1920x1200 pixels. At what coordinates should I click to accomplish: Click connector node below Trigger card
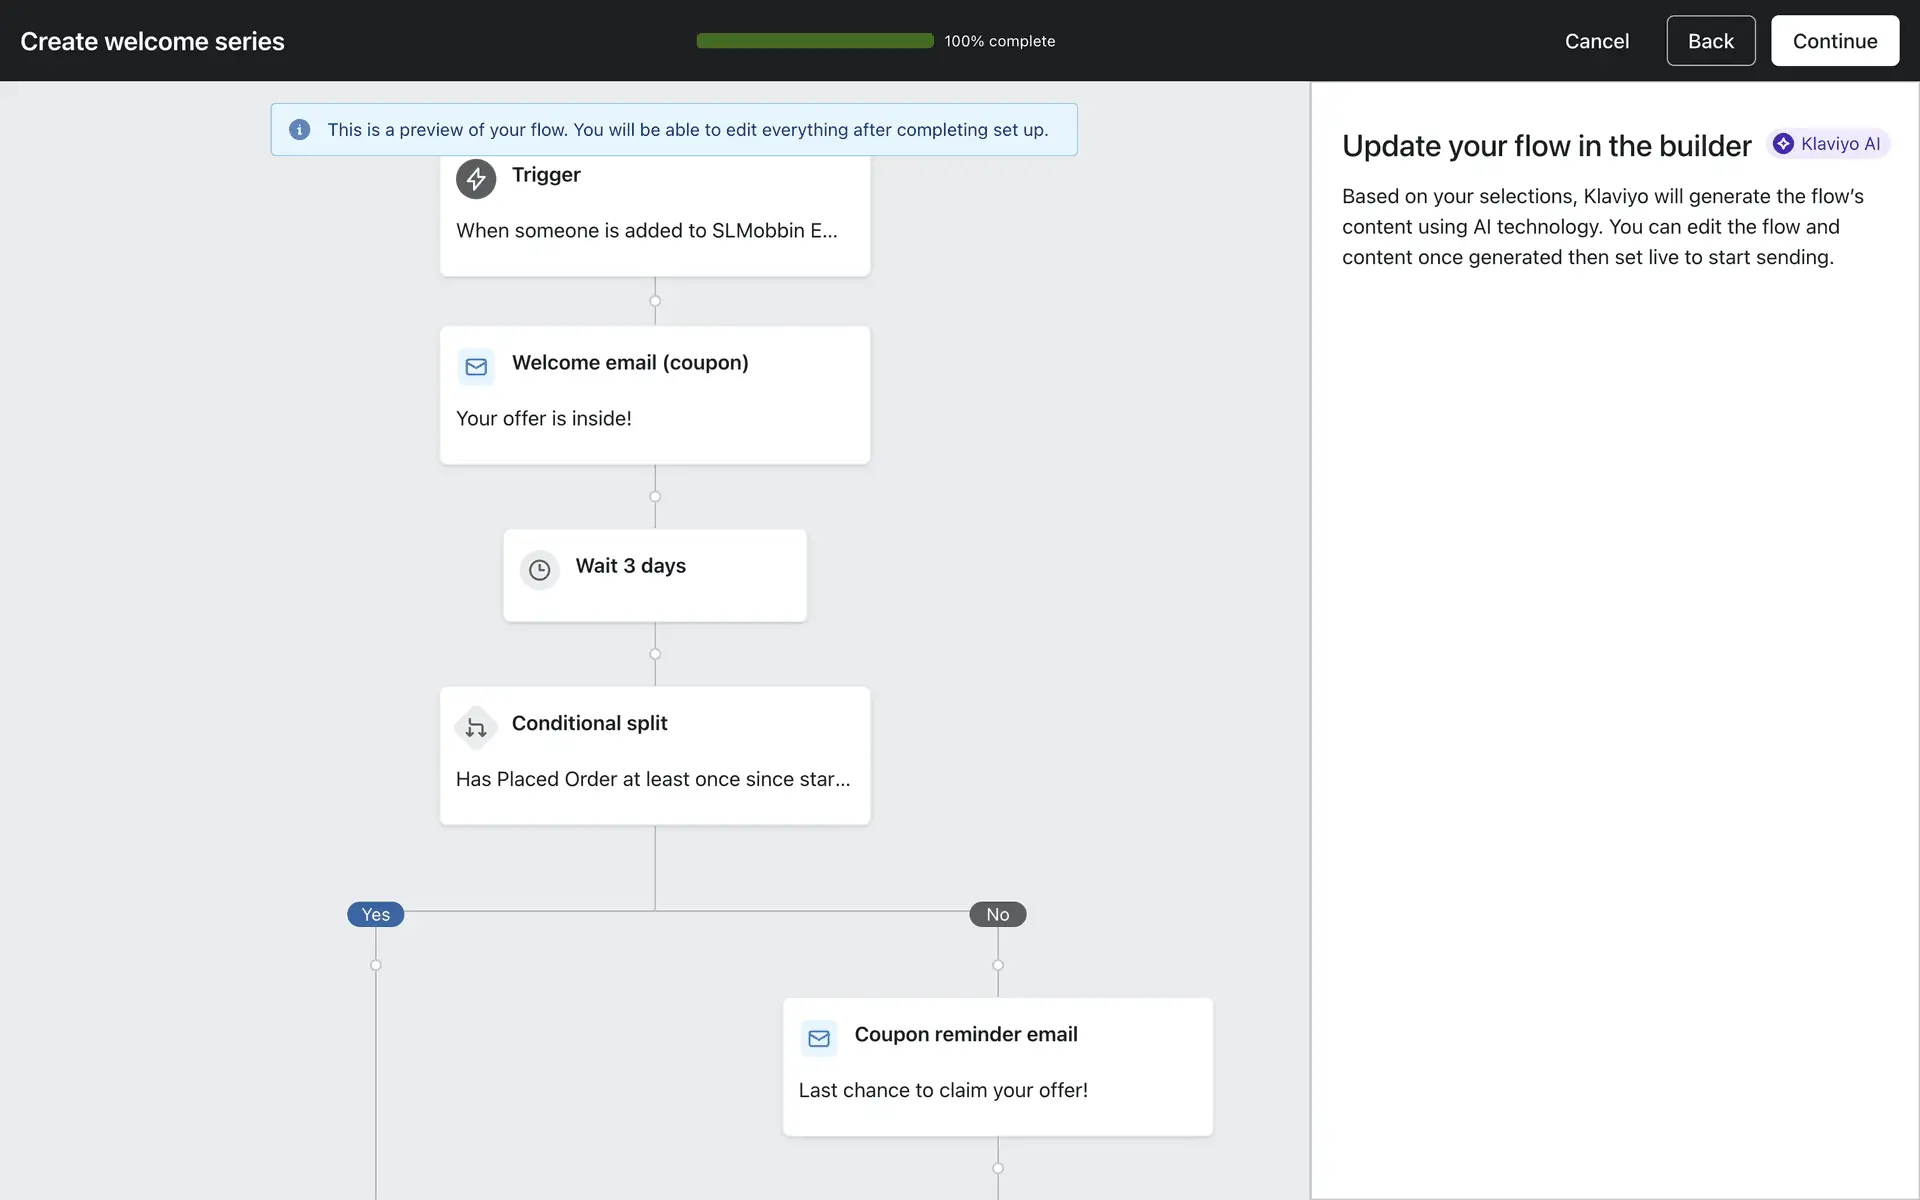(x=655, y=301)
